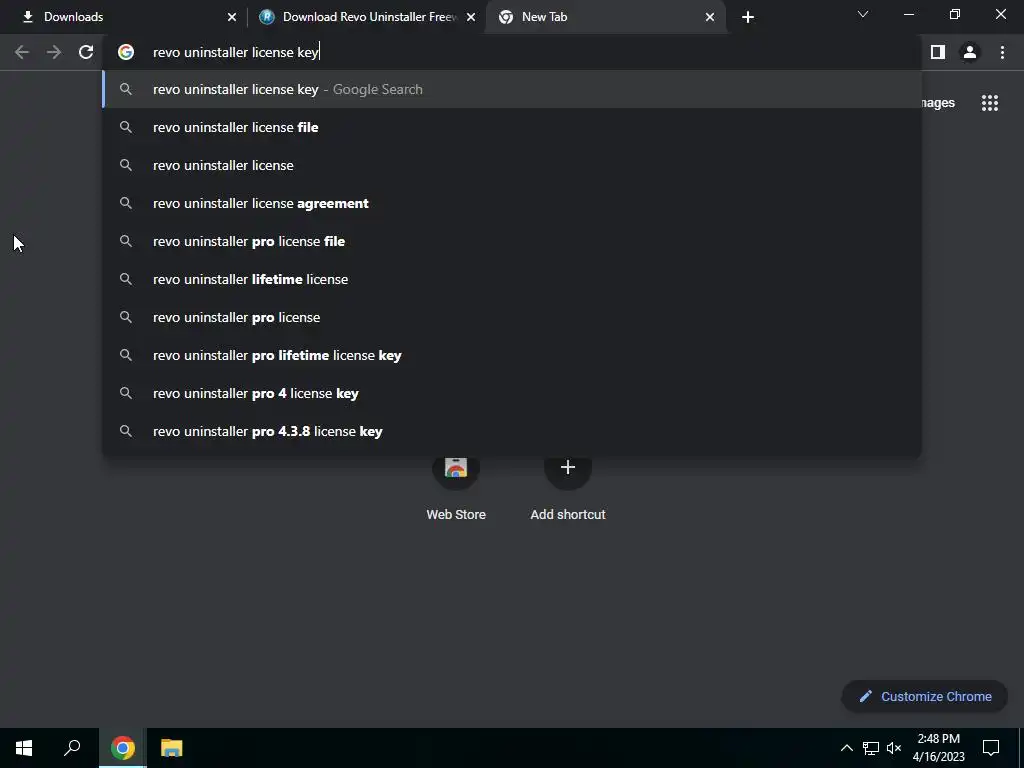
Task: Show hidden system tray icons
Action: pos(846,748)
